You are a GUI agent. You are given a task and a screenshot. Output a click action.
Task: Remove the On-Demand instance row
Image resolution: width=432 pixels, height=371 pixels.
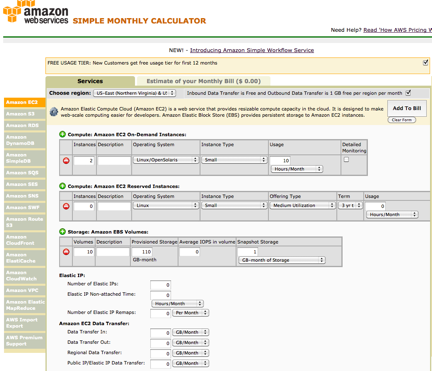[66, 161]
